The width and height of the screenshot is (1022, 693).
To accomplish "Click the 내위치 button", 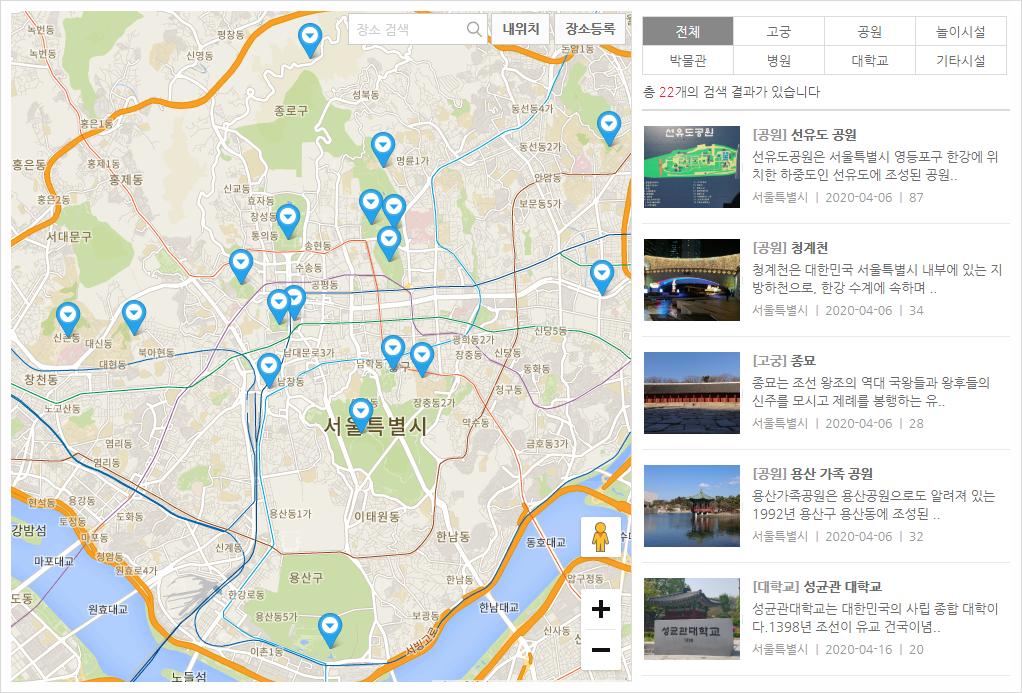I will click(x=520, y=29).
